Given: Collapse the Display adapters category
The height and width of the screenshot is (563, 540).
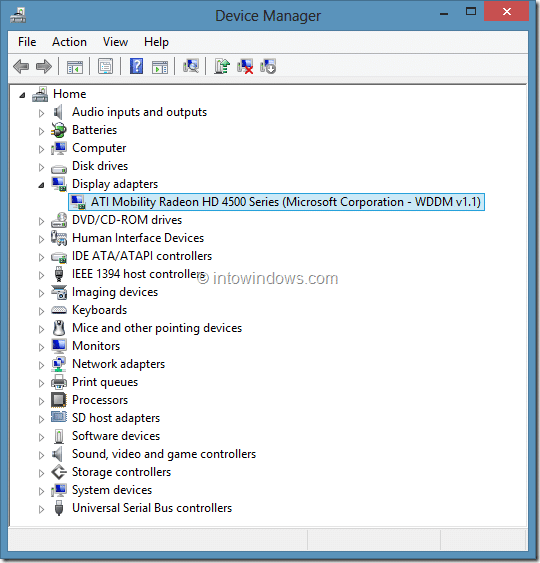Looking at the screenshot, I should pyautogui.click(x=41, y=185).
